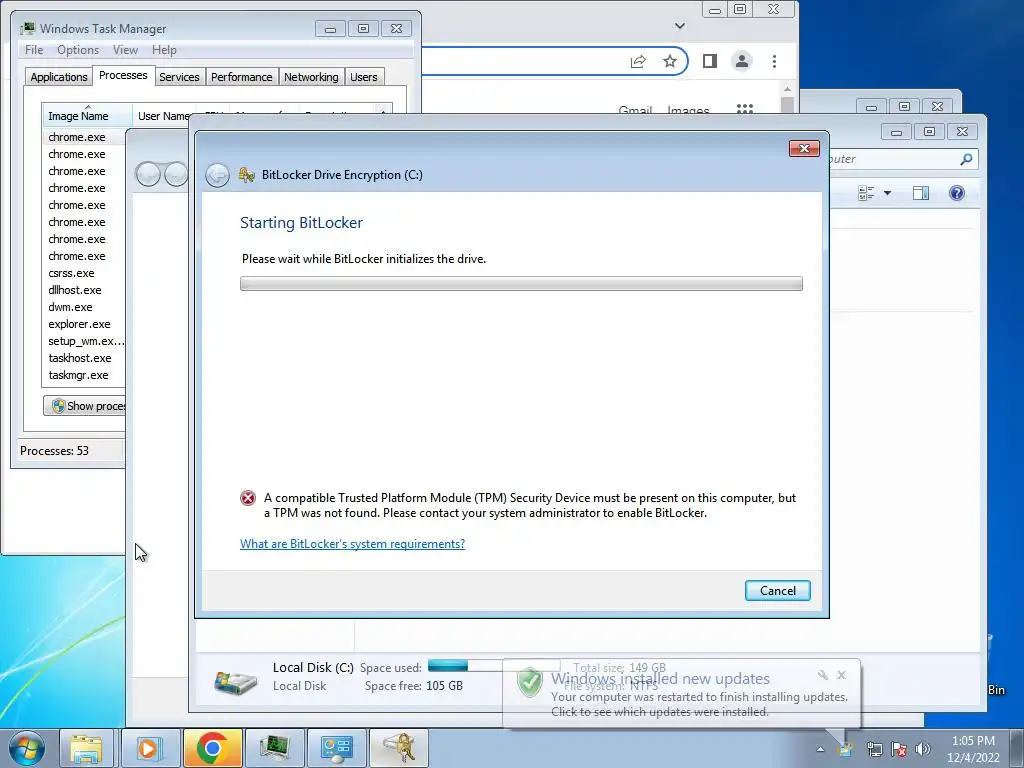Switch to Performance tab
Viewport: 1024px width, 768px height.
[x=242, y=77]
